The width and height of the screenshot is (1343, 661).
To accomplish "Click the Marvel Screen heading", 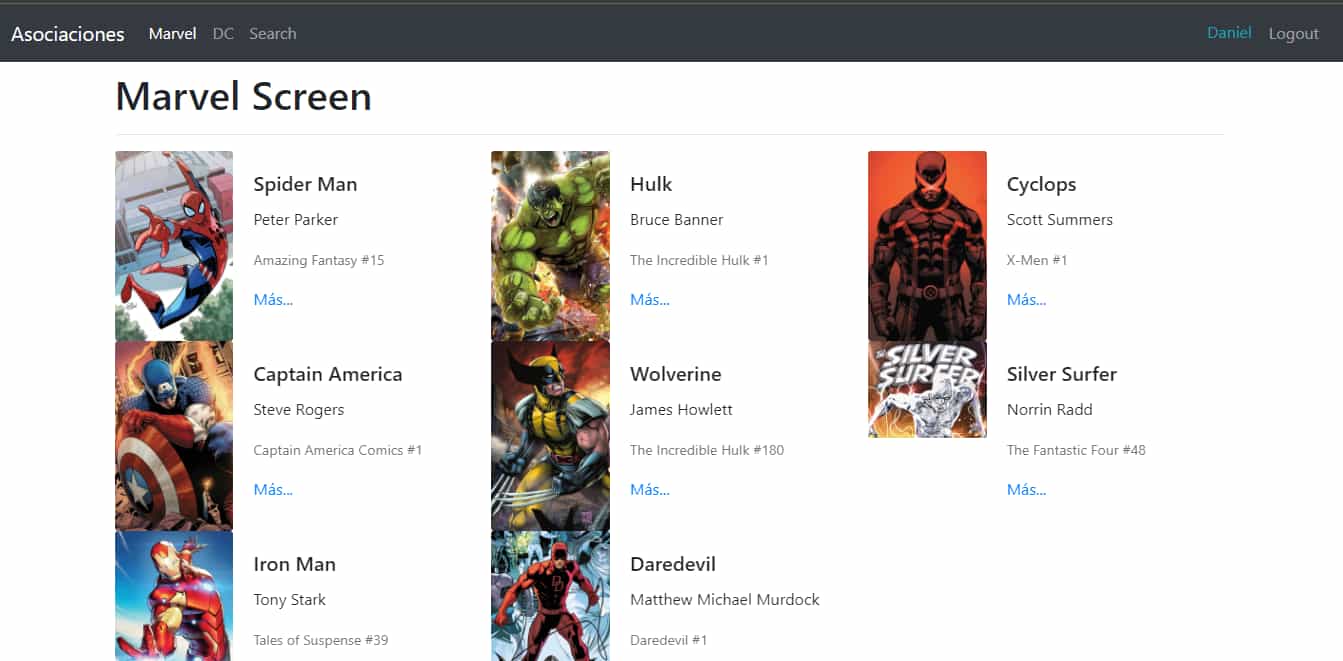I will (243, 97).
